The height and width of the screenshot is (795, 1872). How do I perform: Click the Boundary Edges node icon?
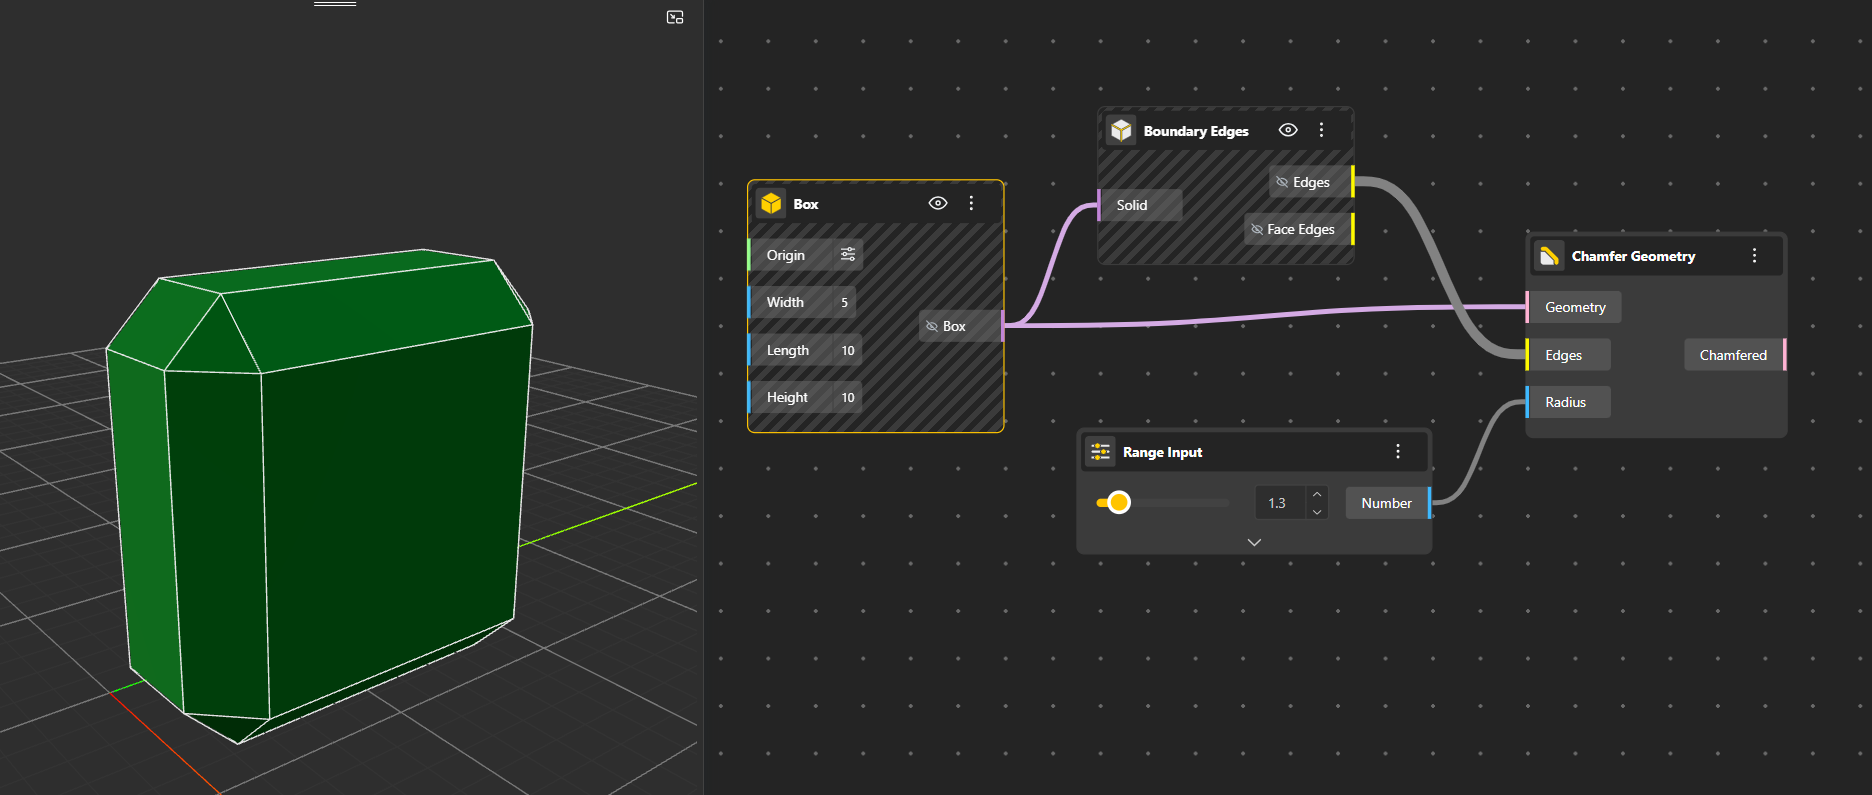click(x=1121, y=131)
